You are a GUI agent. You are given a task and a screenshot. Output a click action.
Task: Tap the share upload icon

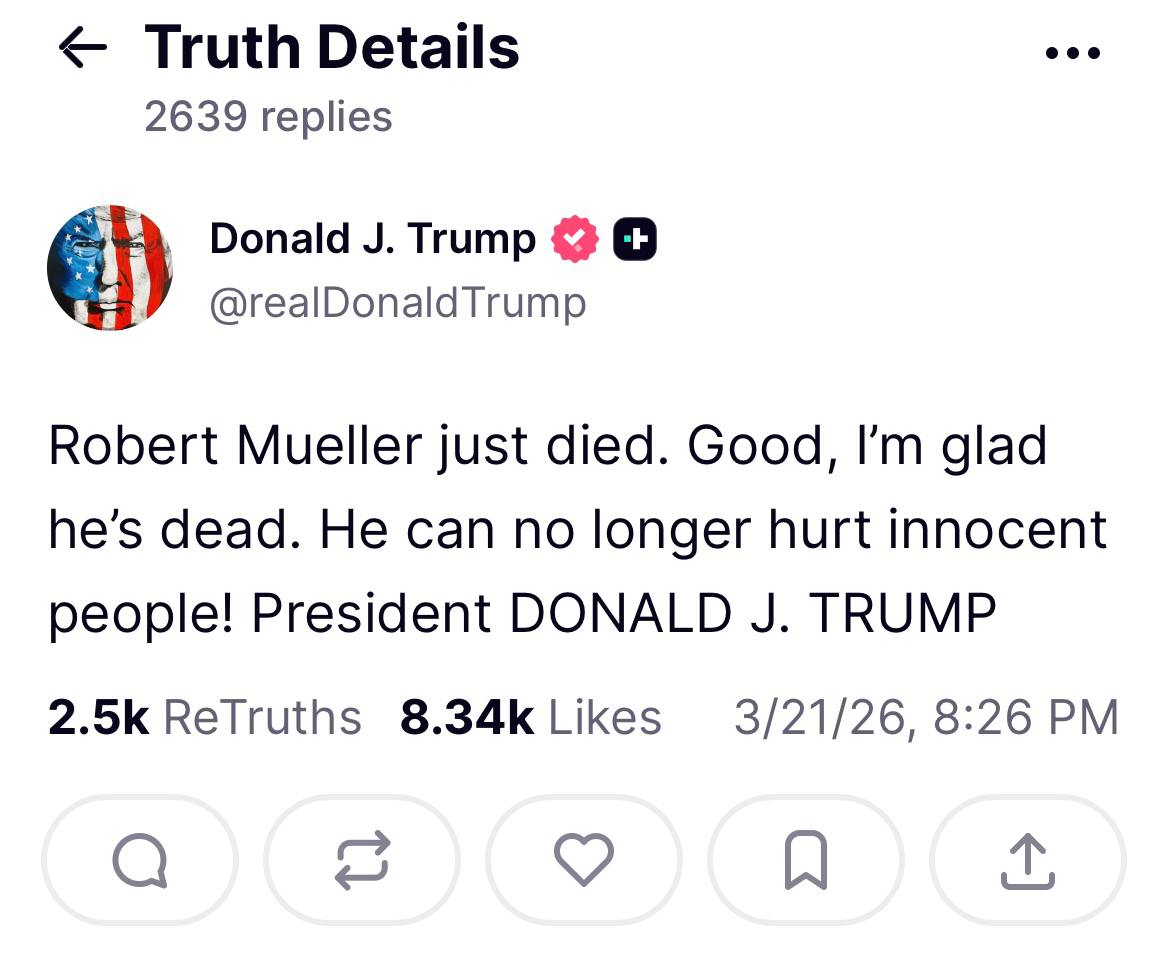pos(1027,860)
